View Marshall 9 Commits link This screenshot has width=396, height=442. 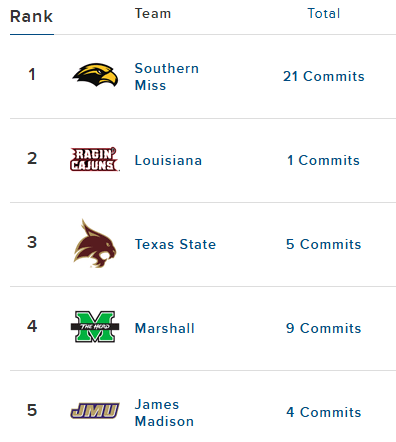(324, 328)
